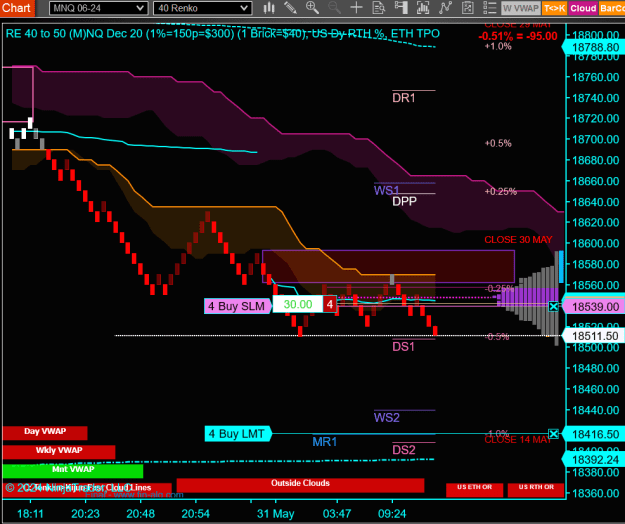Select the 4 Buy LMT order label

pyautogui.click(x=238, y=434)
